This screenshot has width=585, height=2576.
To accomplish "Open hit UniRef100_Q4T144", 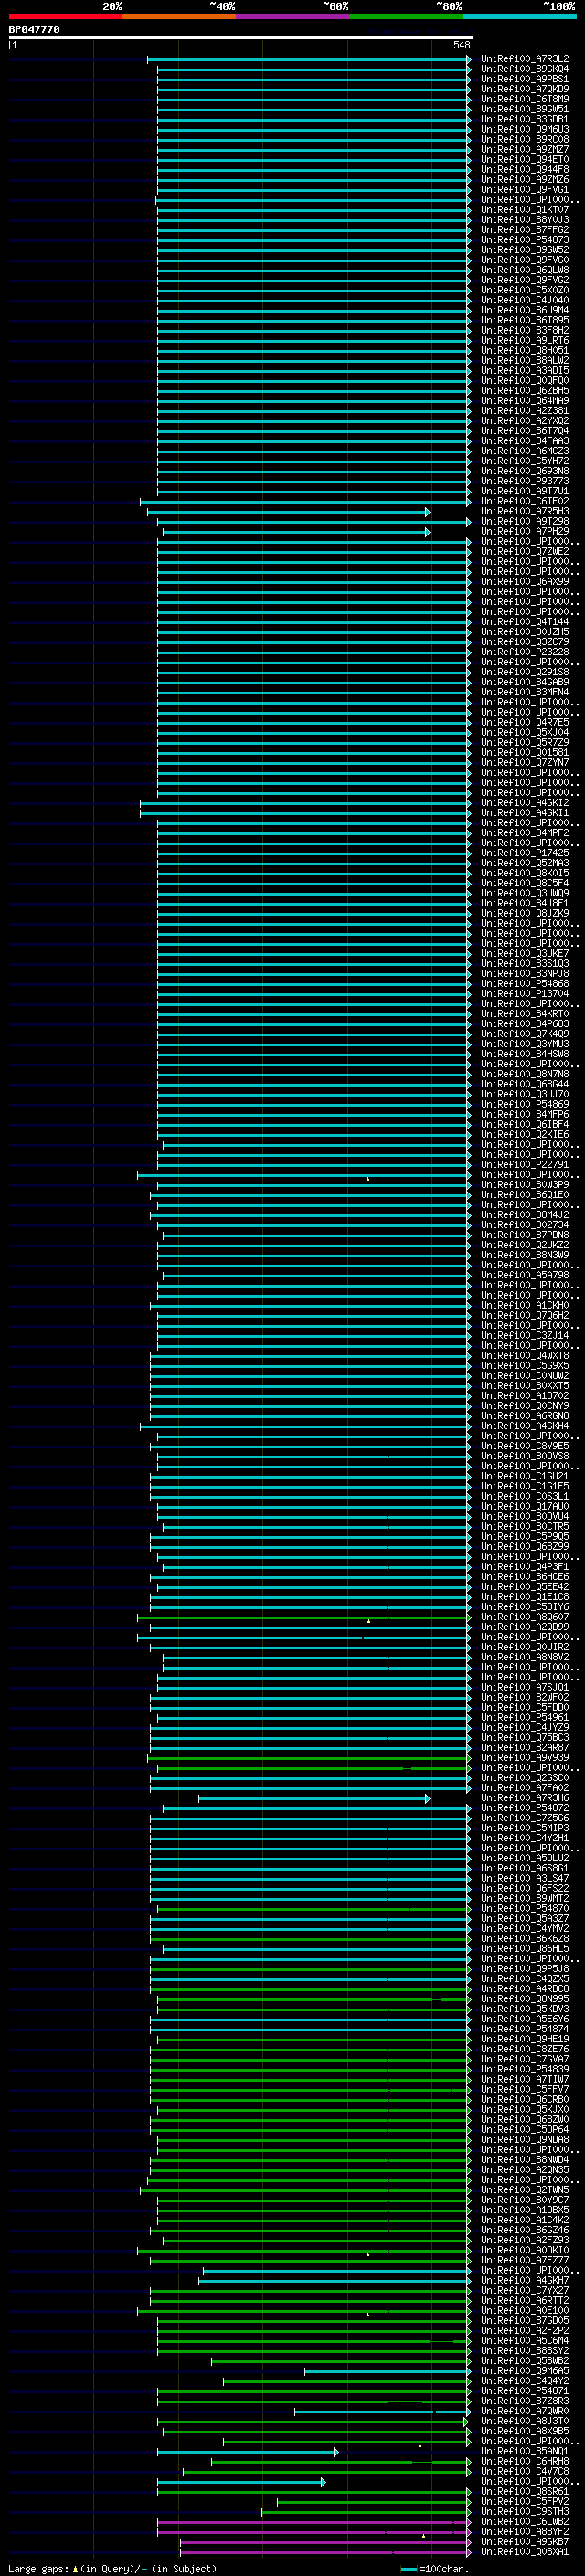I will tap(525, 622).
